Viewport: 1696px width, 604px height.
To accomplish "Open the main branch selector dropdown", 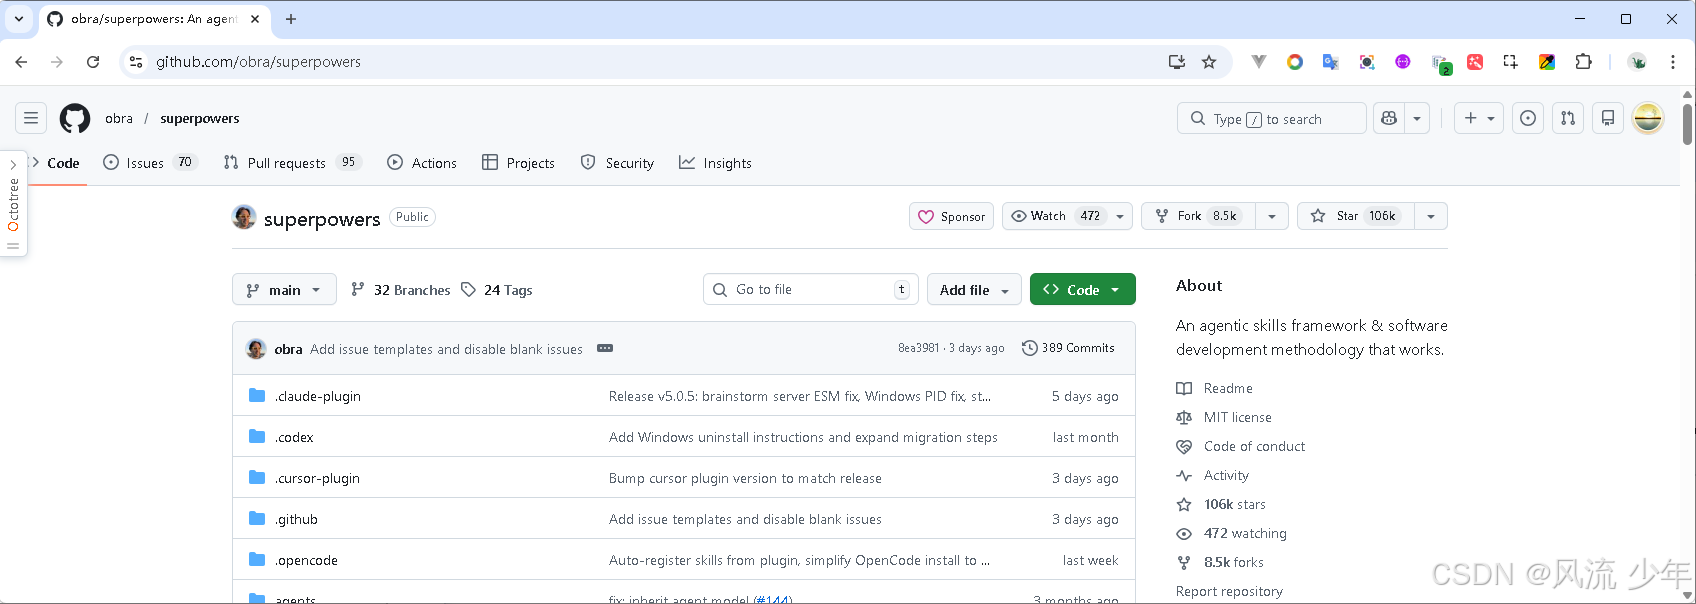I will tap(284, 290).
